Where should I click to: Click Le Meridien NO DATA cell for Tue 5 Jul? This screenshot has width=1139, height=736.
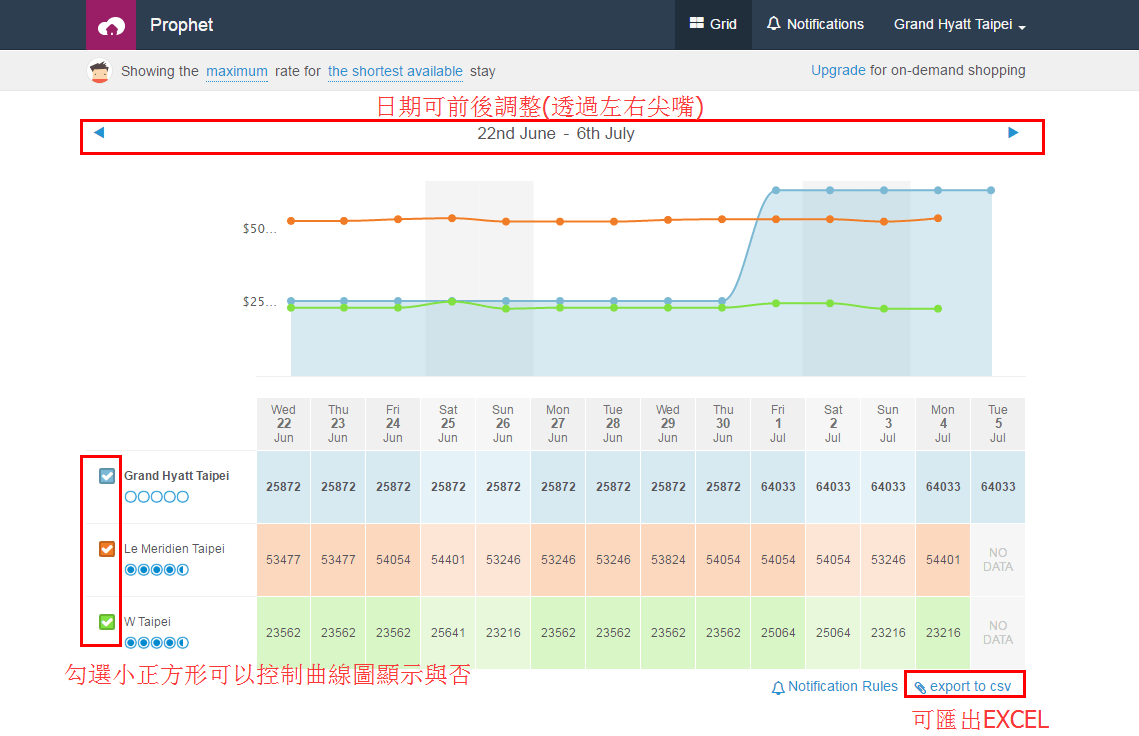tap(998, 560)
